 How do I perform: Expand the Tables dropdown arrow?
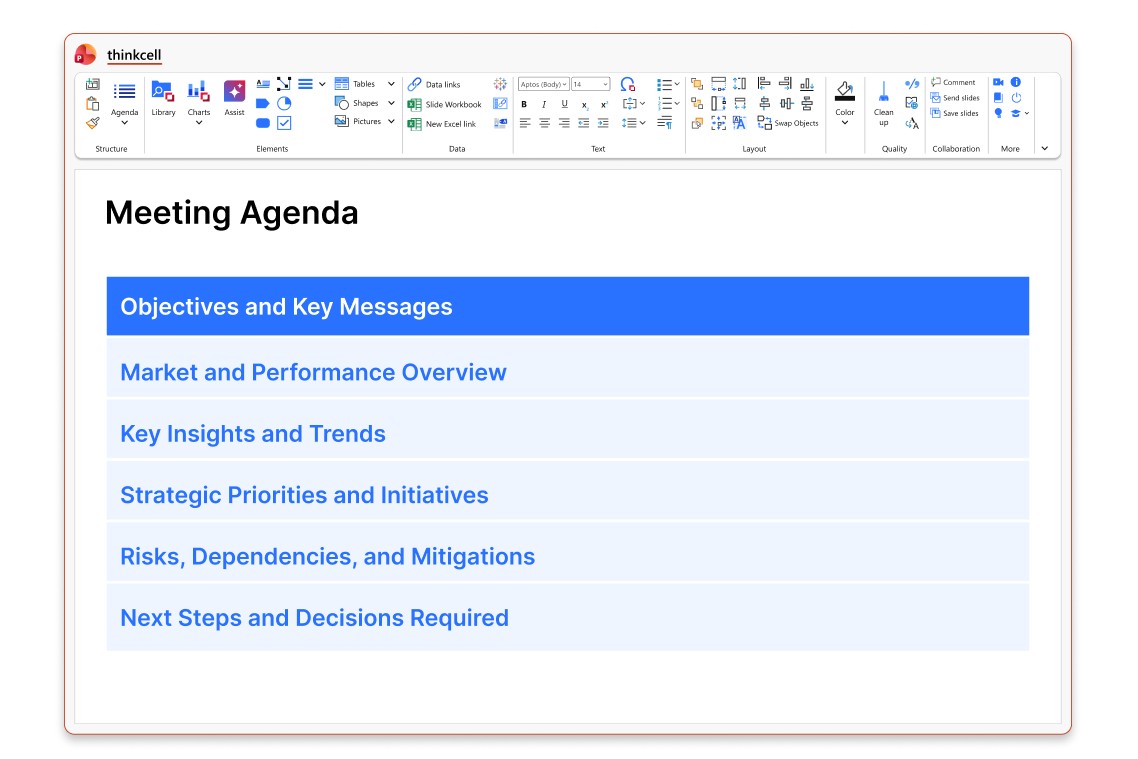pos(391,84)
